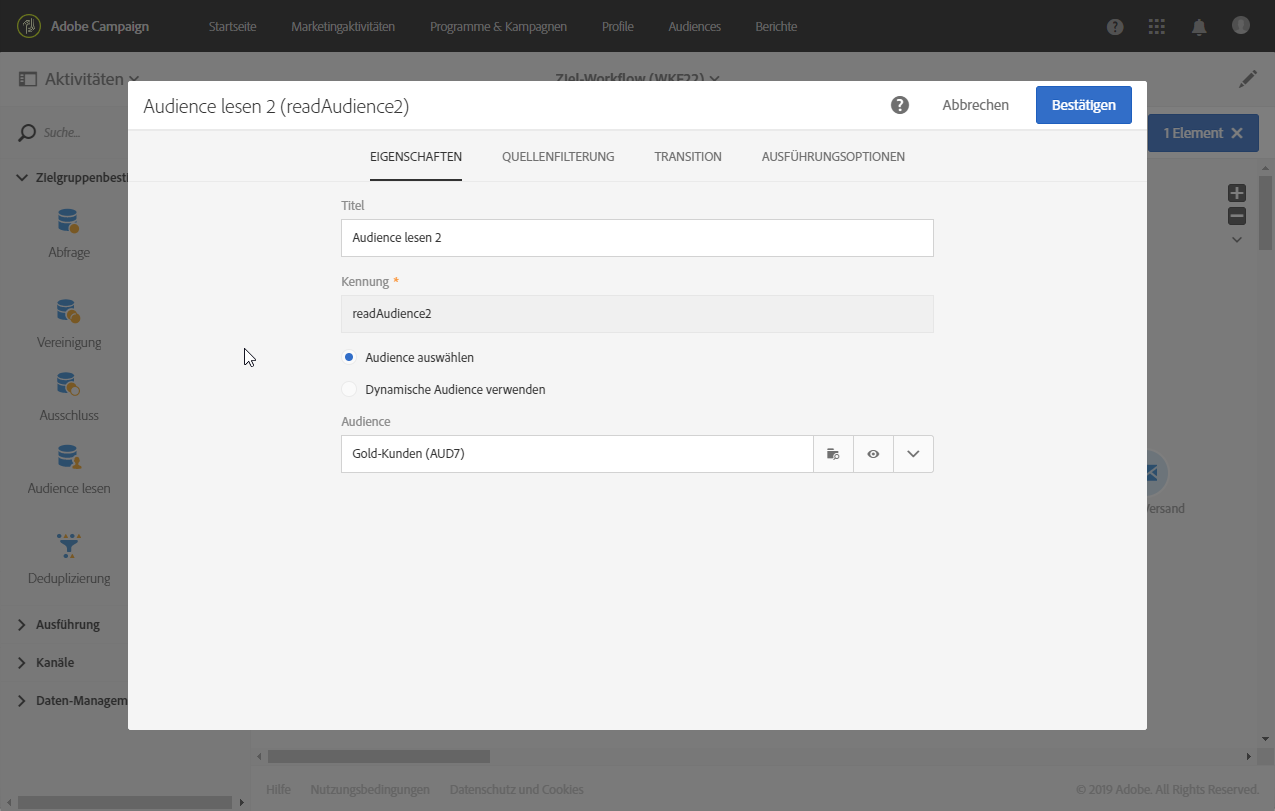Open the Berichte menu
The width and height of the screenshot is (1275, 811).
click(x=776, y=27)
